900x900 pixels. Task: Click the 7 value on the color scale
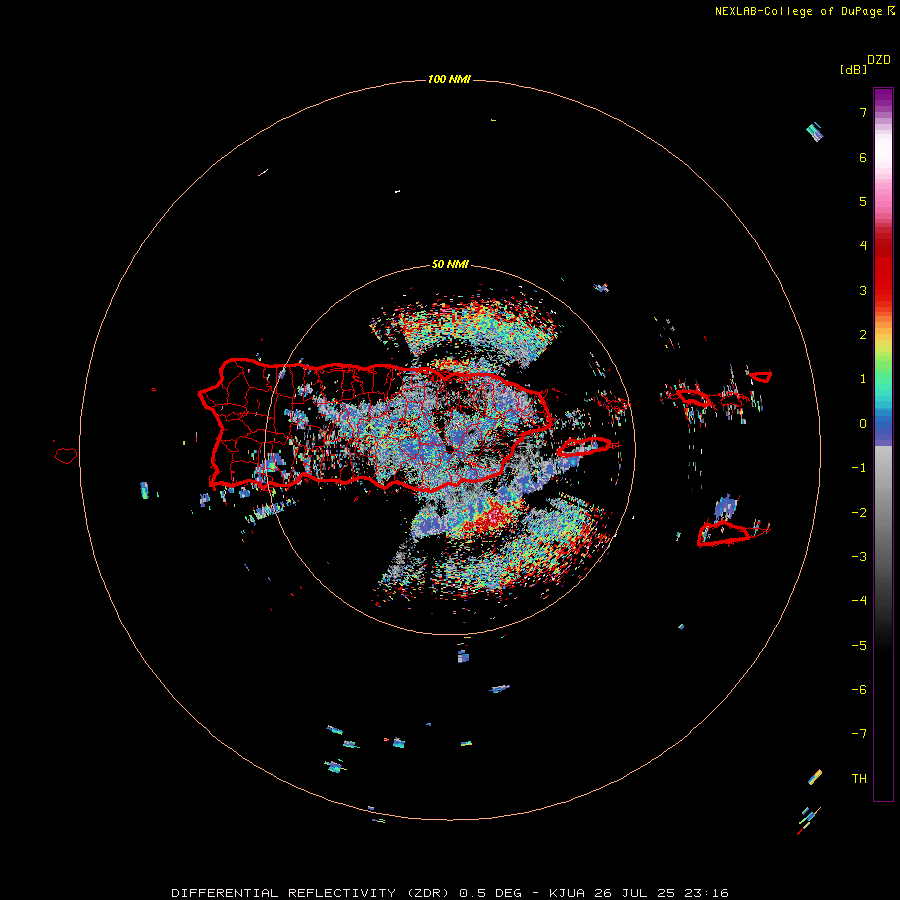[863, 112]
